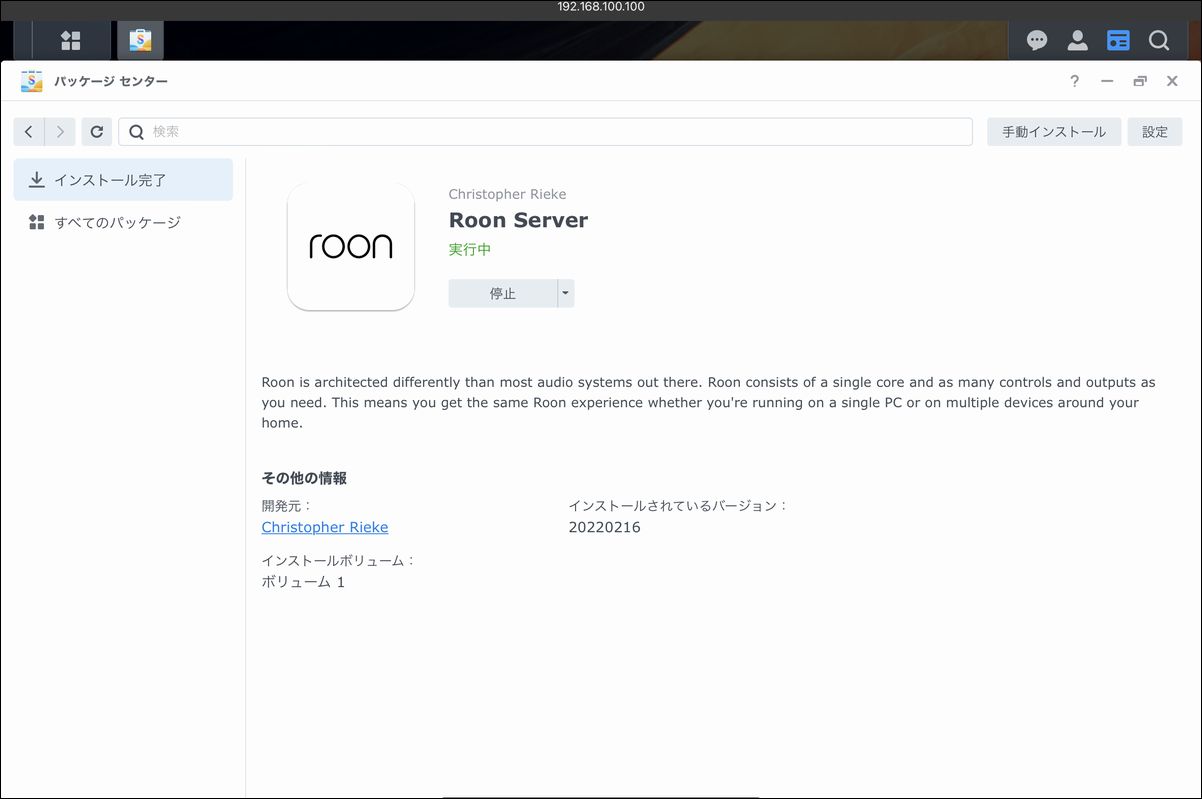This screenshot has height=799, width=1202.
Task: Open the user account options icon
Action: coord(1077,40)
